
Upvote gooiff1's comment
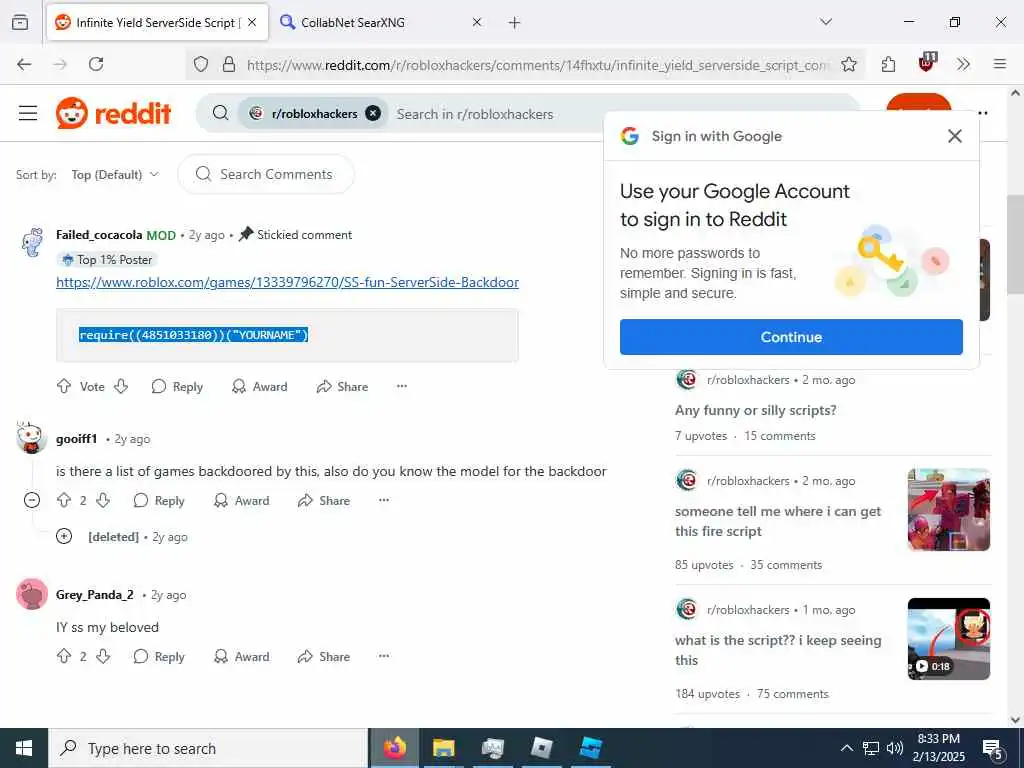pos(63,500)
